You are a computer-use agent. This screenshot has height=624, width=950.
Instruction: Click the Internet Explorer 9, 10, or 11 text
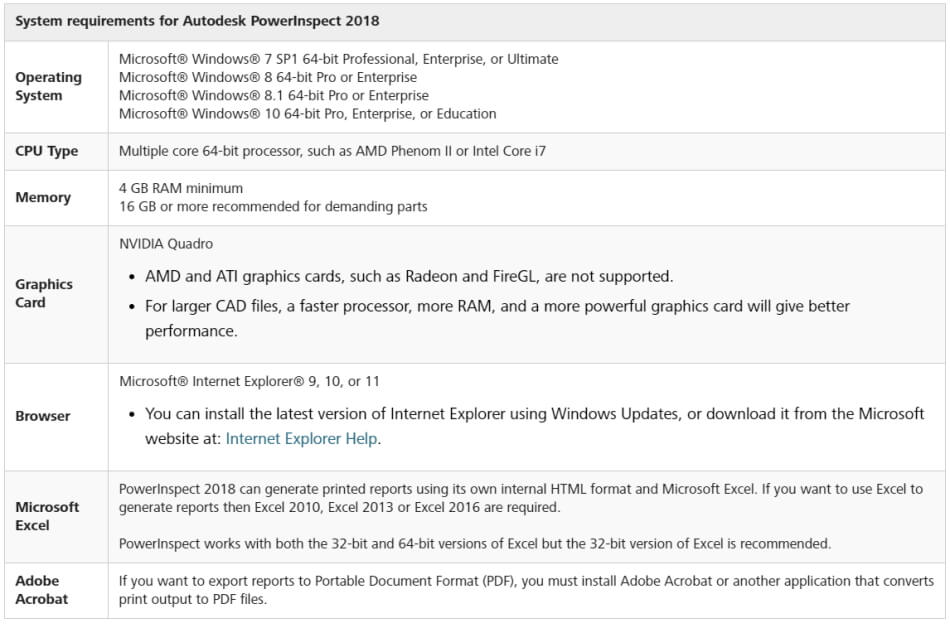[x=249, y=381]
